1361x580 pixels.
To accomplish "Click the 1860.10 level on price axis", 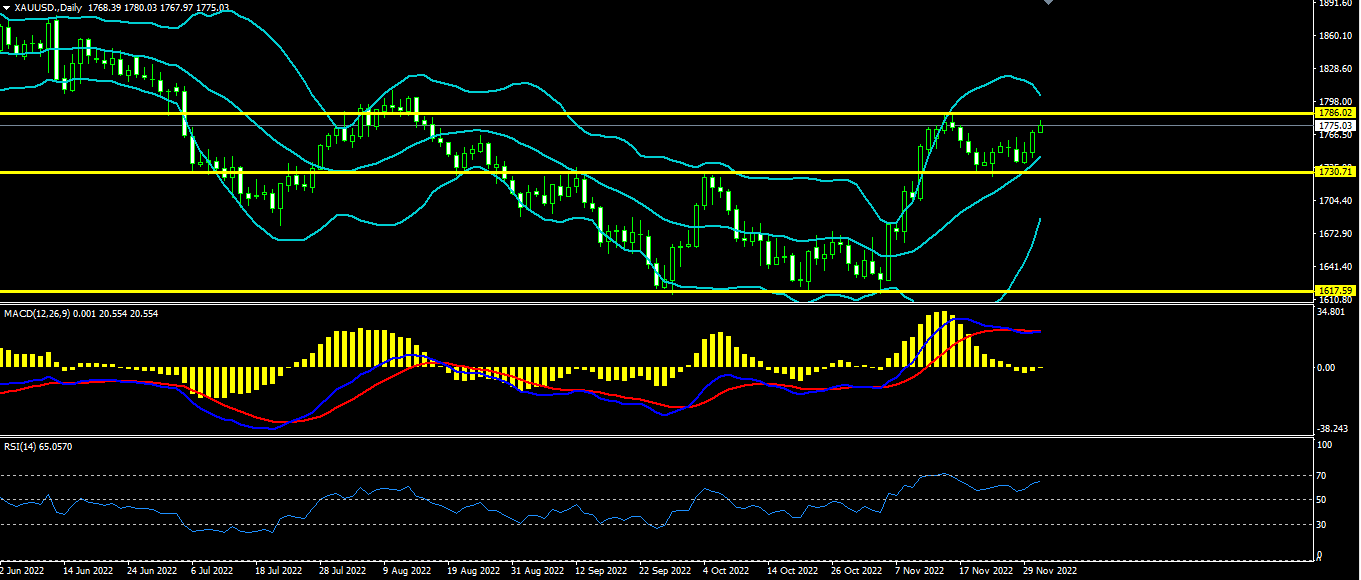I will click(1335, 36).
